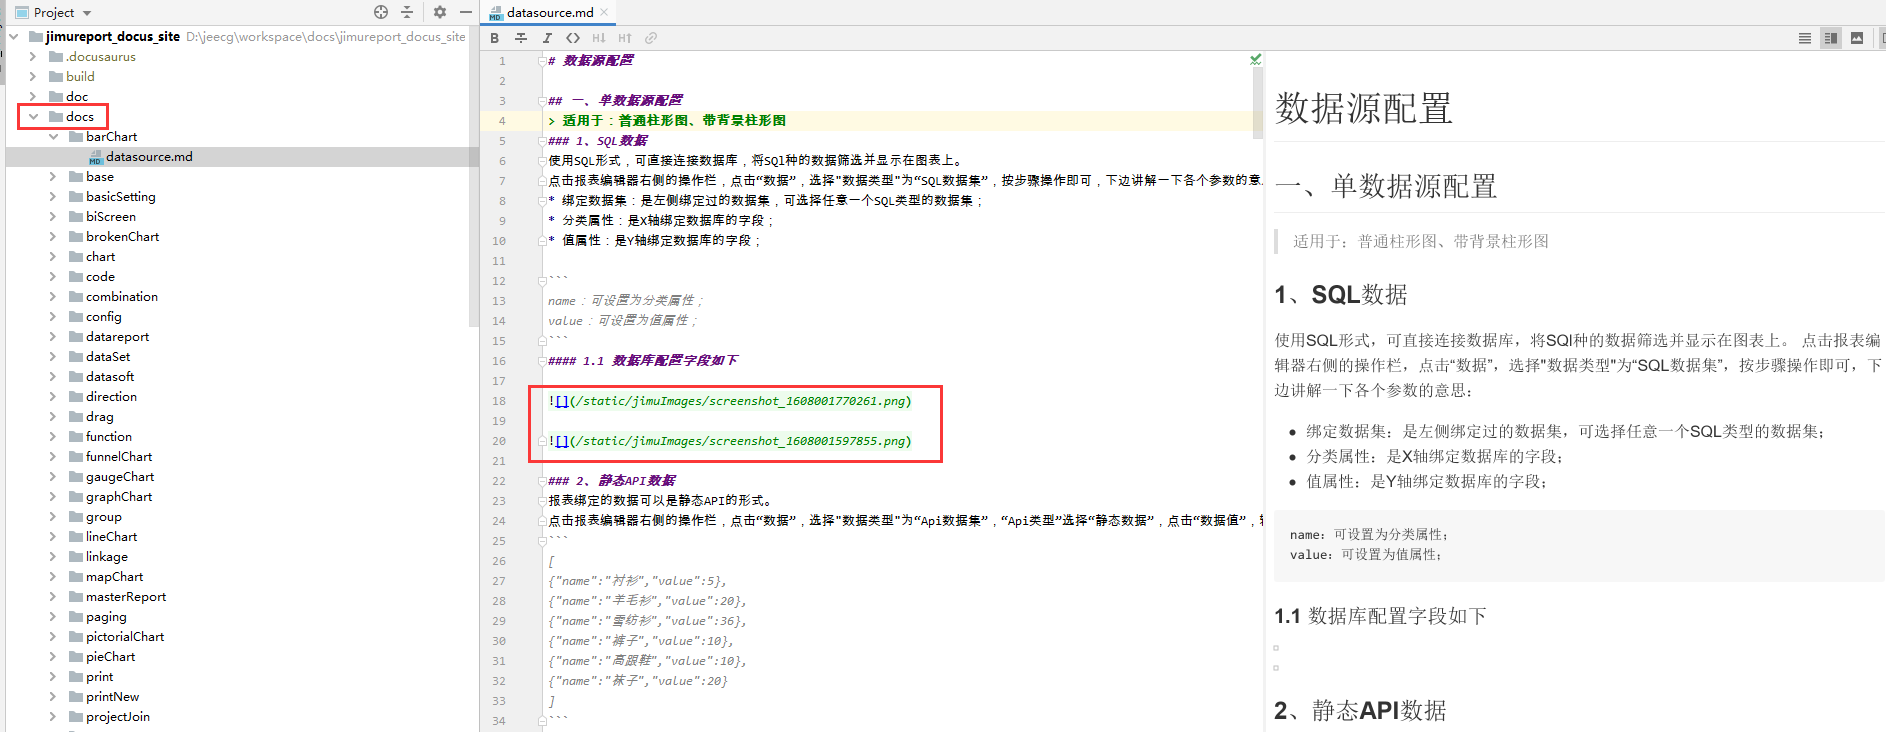Increase header level in markdown toolbar
Screen dimensions: 1886x732
[x=625, y=38]
